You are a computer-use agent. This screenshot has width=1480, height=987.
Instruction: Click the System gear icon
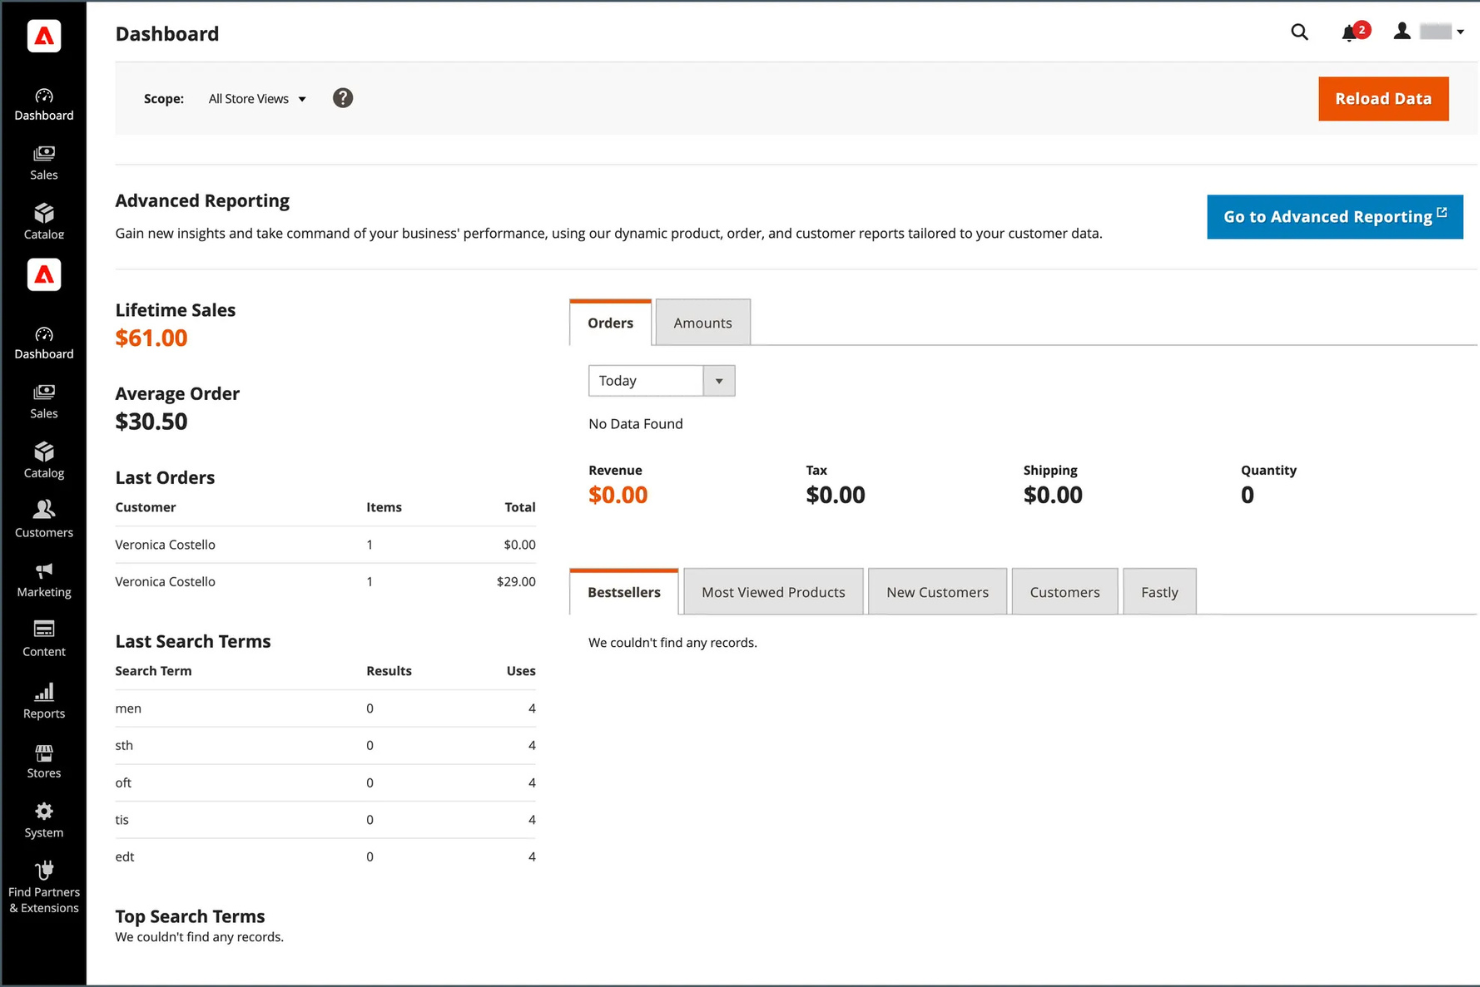point(43,818)
